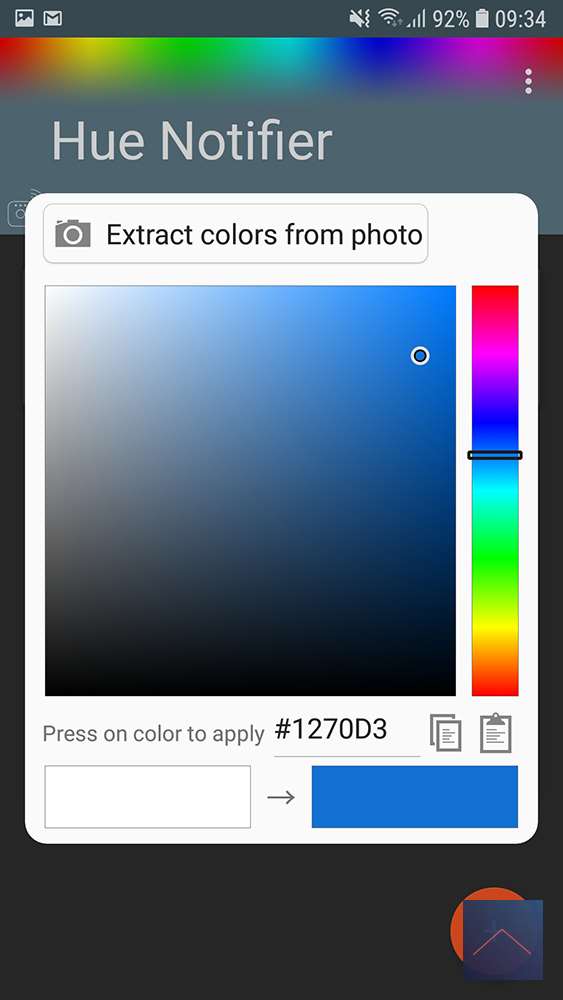Pick green on the vertical hue bar
The height and width of the screenshot is (1000, 563).
(x=495, y=561)
